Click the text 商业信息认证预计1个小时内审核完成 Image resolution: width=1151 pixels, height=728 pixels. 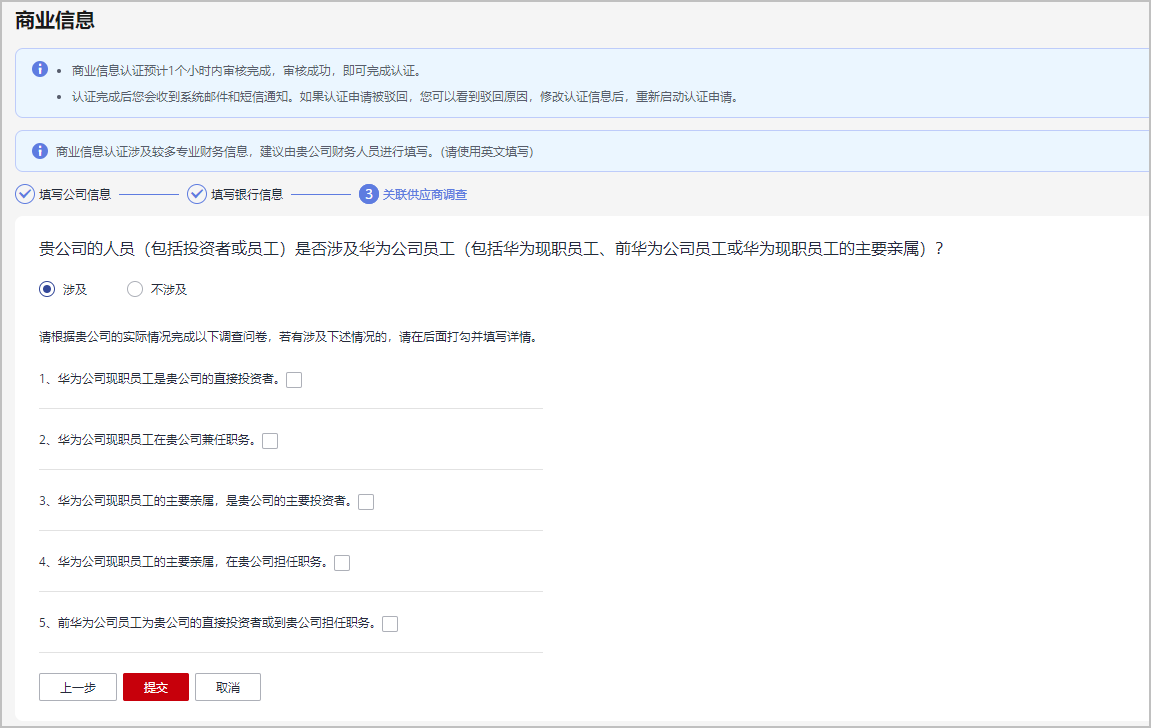pos(171,70)
